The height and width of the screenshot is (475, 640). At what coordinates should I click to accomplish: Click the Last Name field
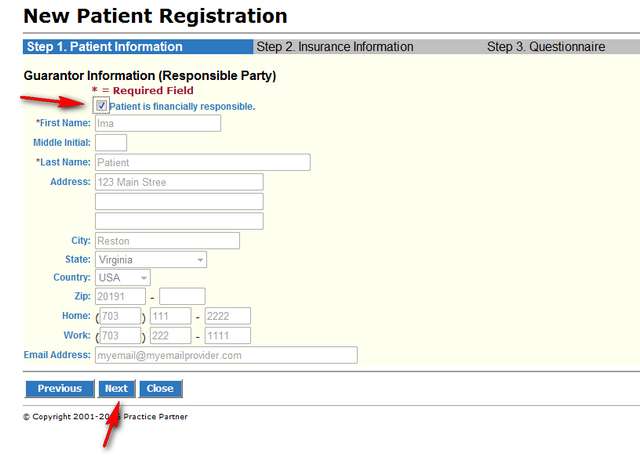click(202, 162)
